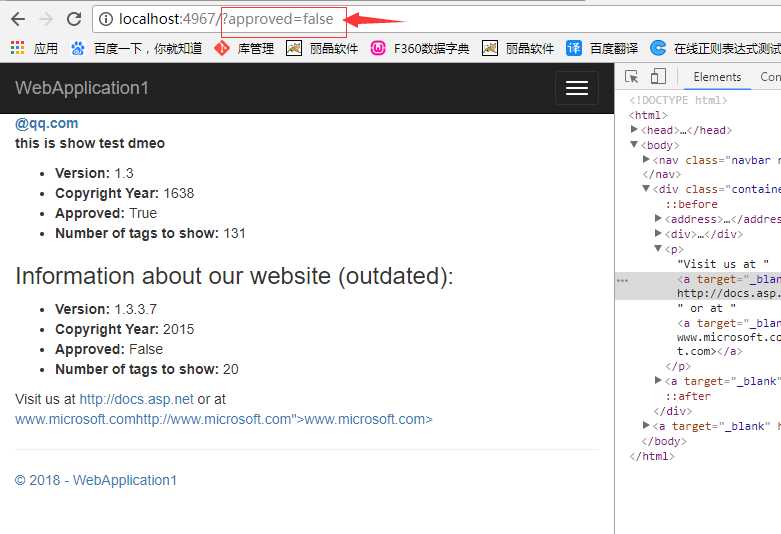
Task: Select the " or at " text node
Action: click(707, 308)
